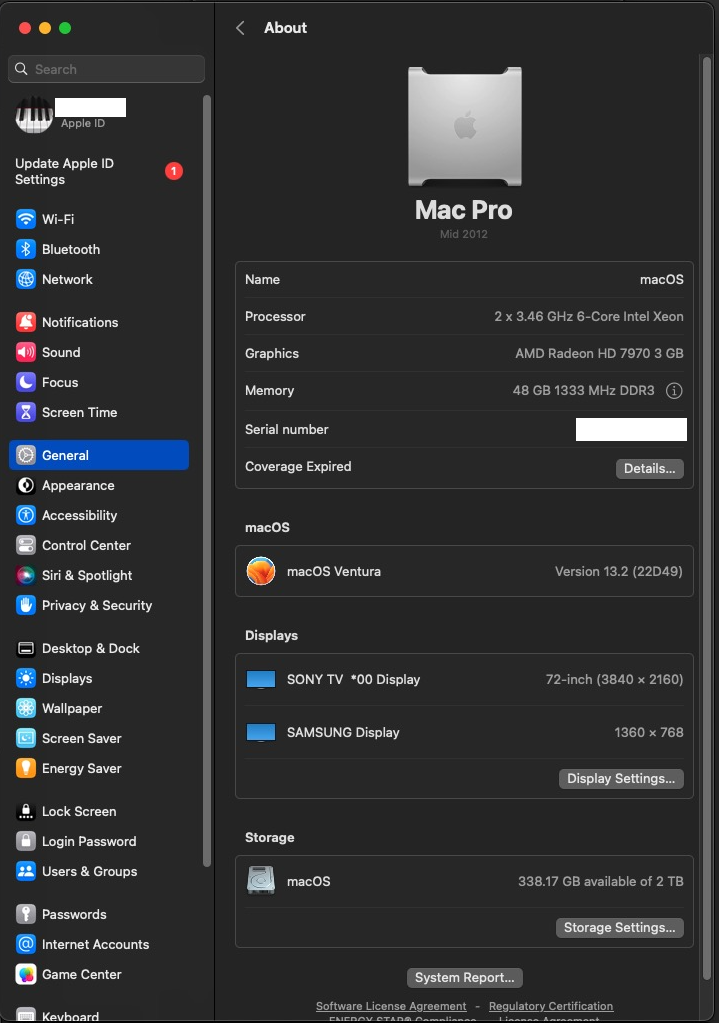Click the SAMSUNG Display monitor icon
The image size is (719, 1023).
(x=260, y=733)
